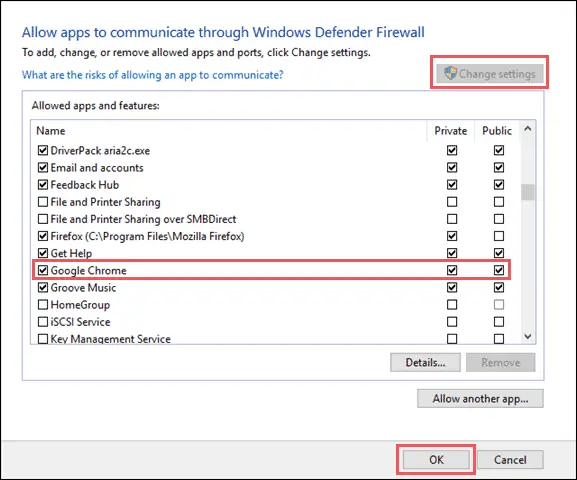Enable File and Printer Sharing name checkbox
Viewport: 577px width, 480px height.
[x=43, y=202]
